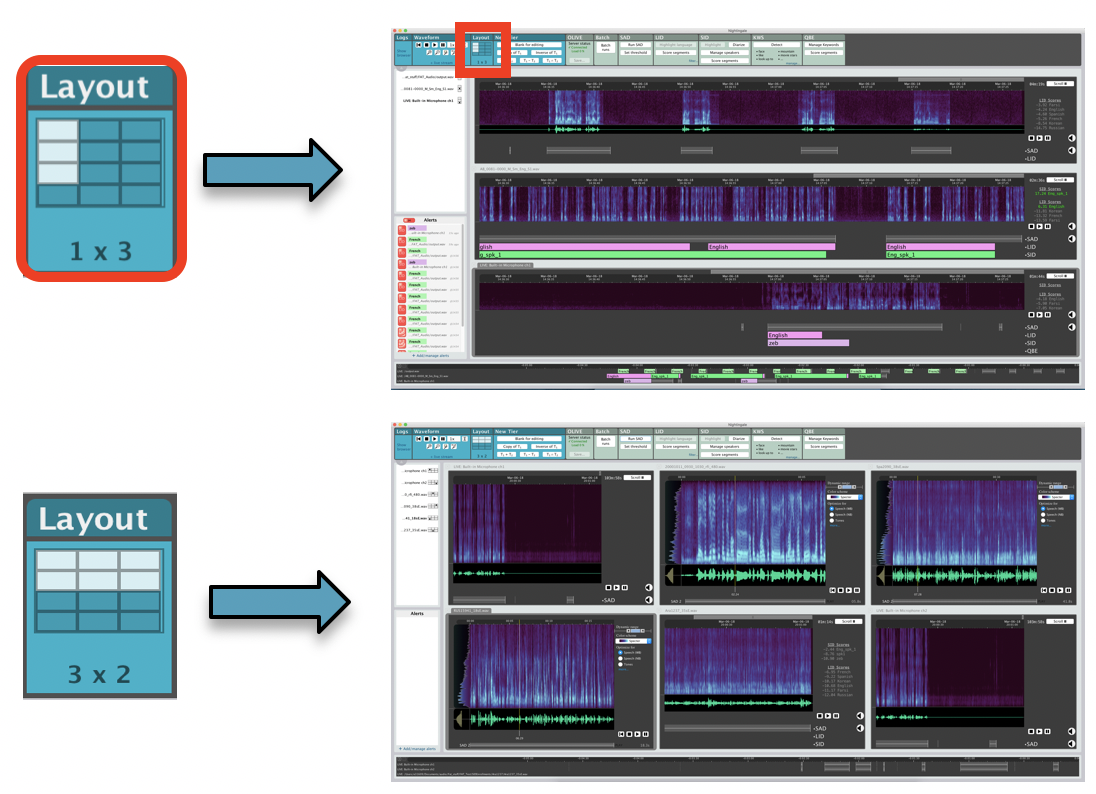The height and width of the screenshot is (794, 1096).
Task: Click the large 3 x 2 Layout icon
Action: point(98,594)
